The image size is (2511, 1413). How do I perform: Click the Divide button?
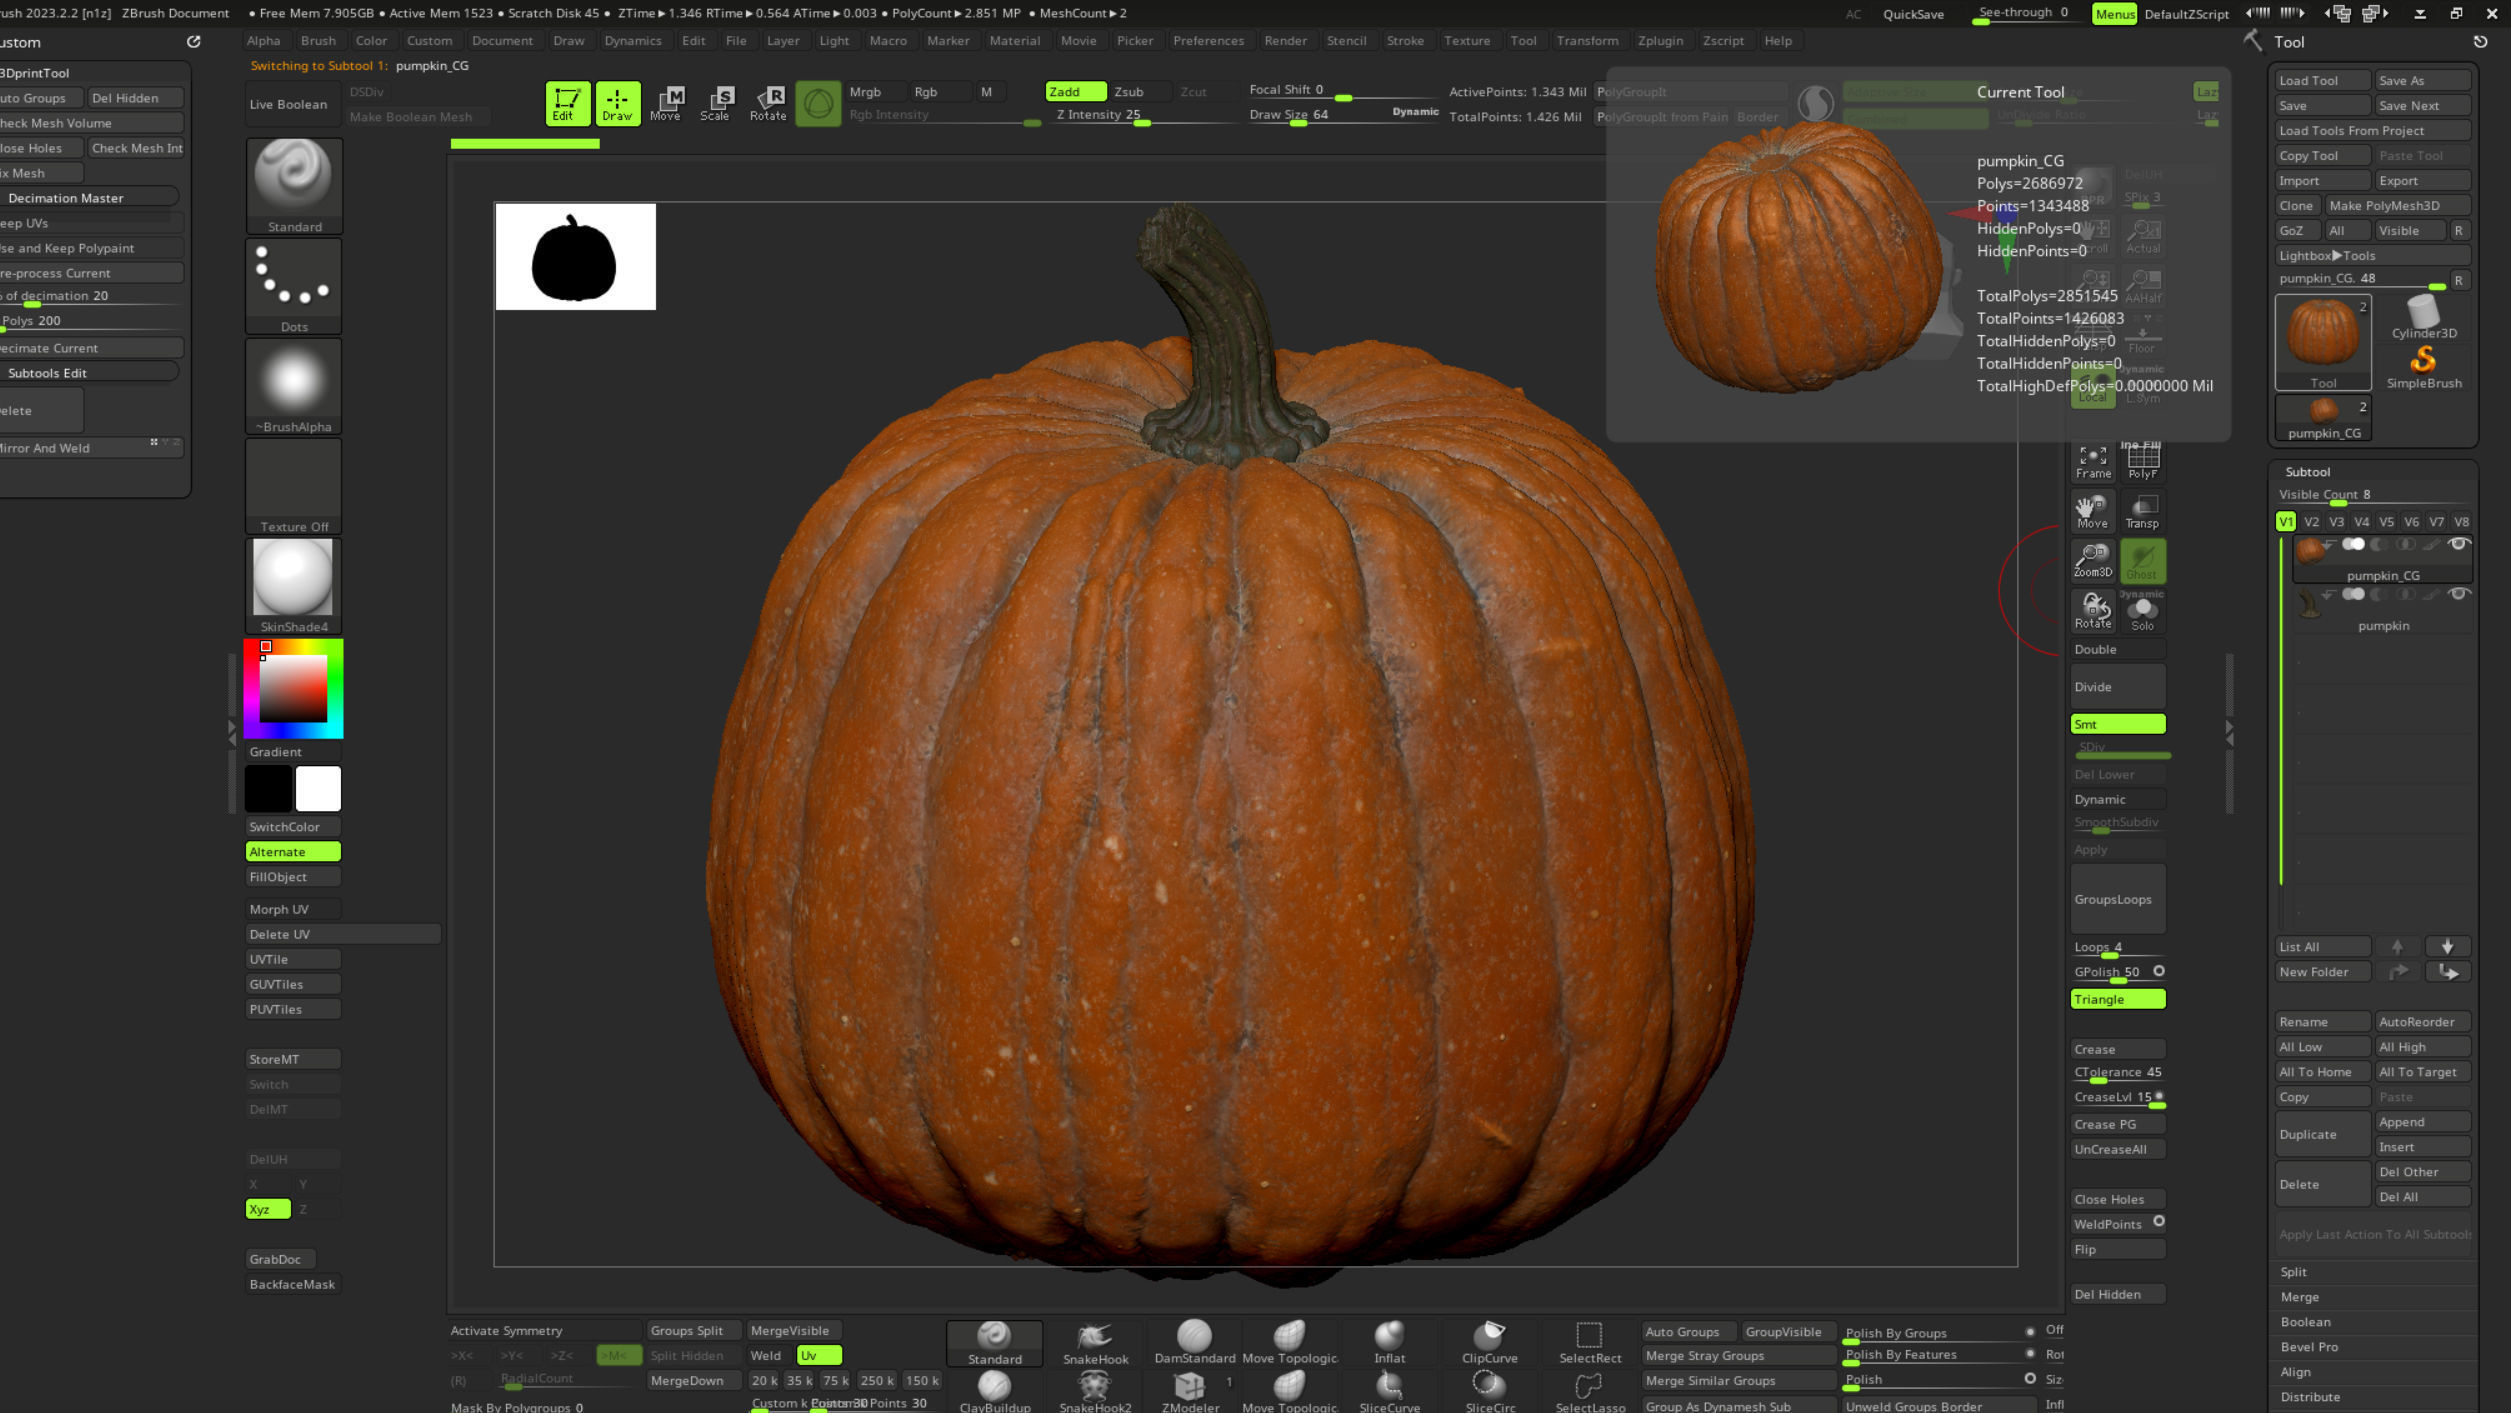point(2117,687)
